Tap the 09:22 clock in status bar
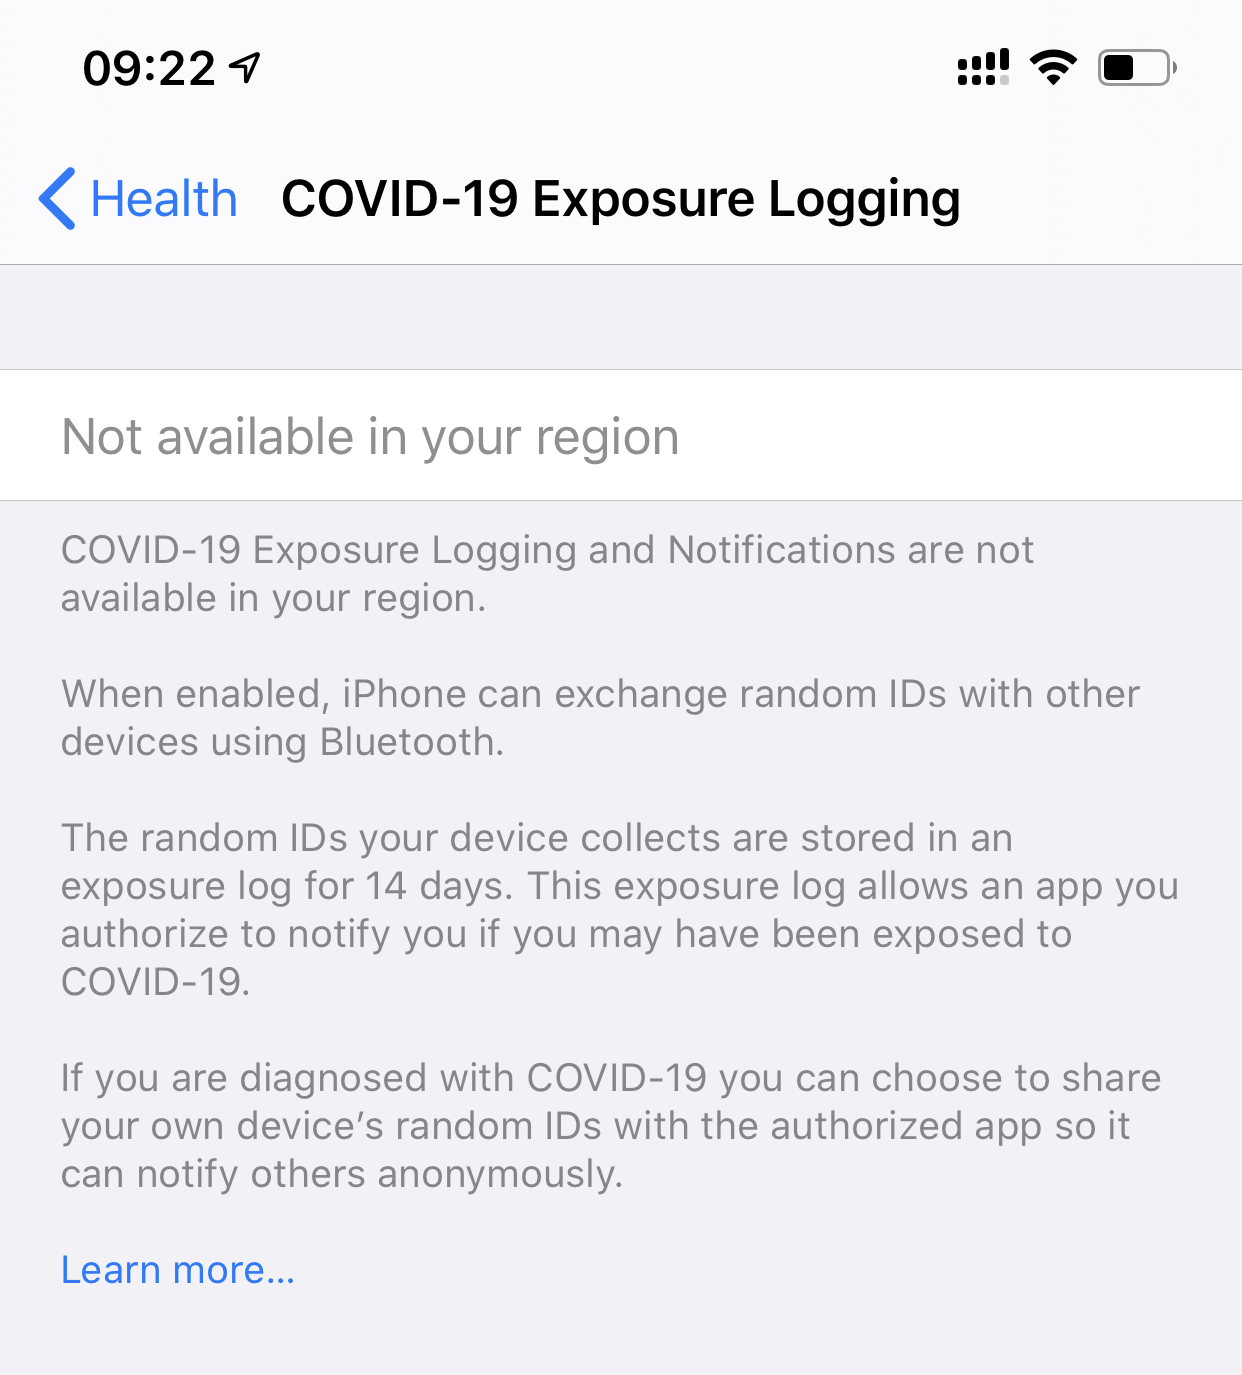The image size is (1242, 1375). click(x=149, y=68)
